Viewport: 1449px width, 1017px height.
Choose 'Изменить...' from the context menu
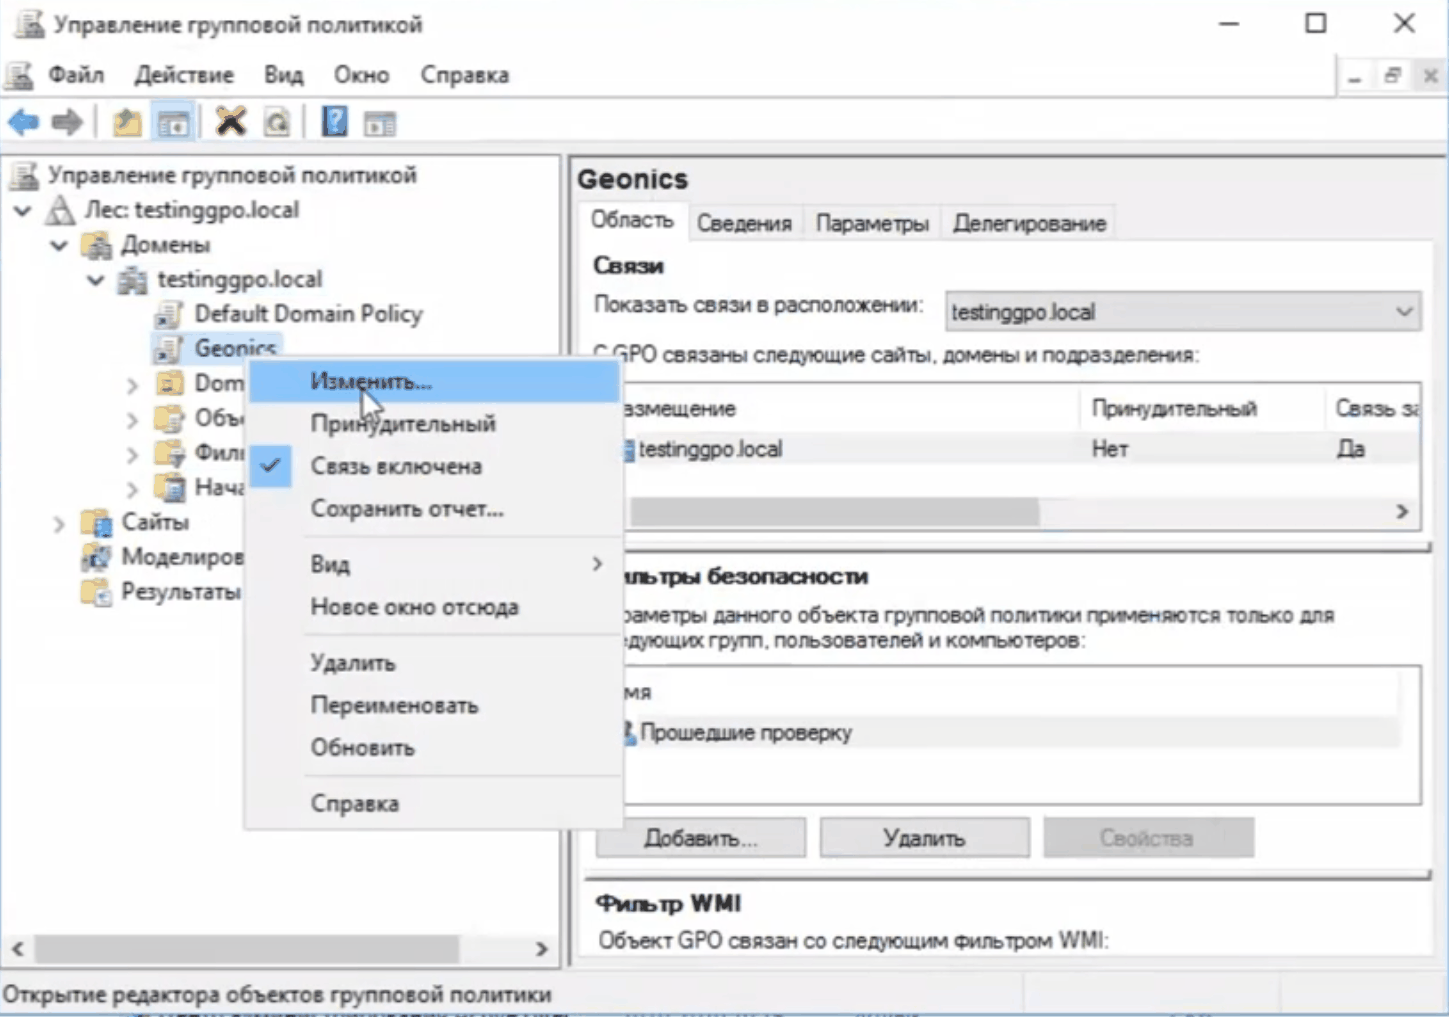(370, 382)
